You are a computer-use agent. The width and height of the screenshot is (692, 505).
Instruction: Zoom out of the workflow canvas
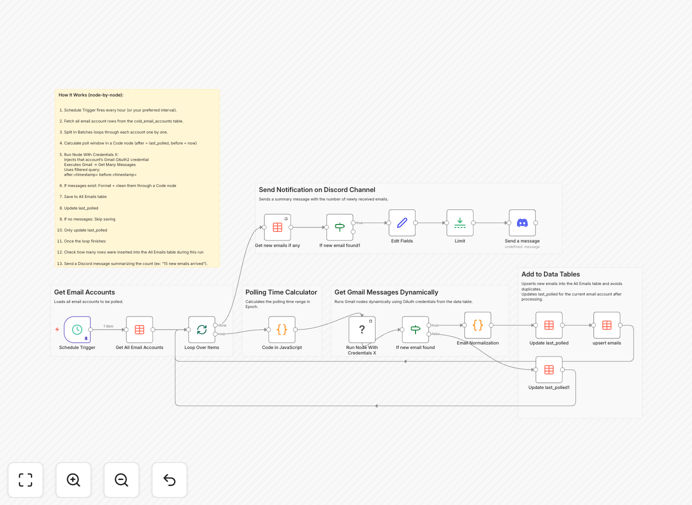pyautogui.click(x=121, y=480)
